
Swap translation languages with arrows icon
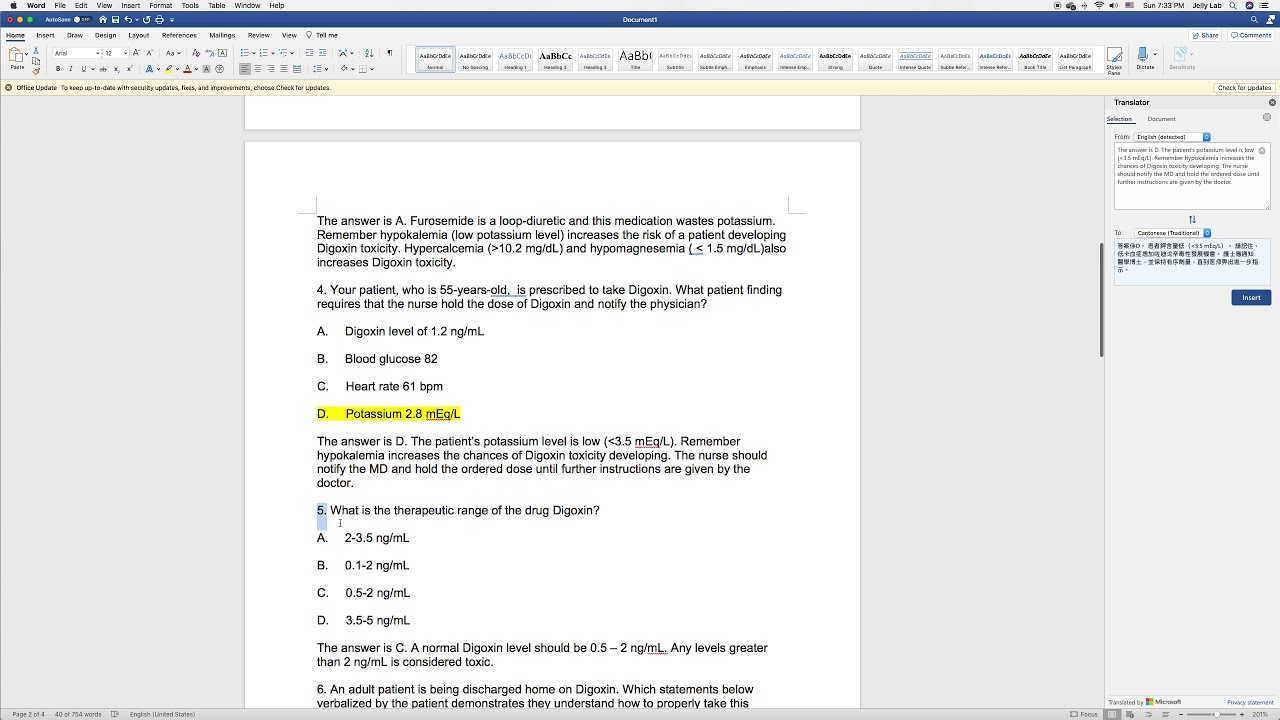[1192, 220]
